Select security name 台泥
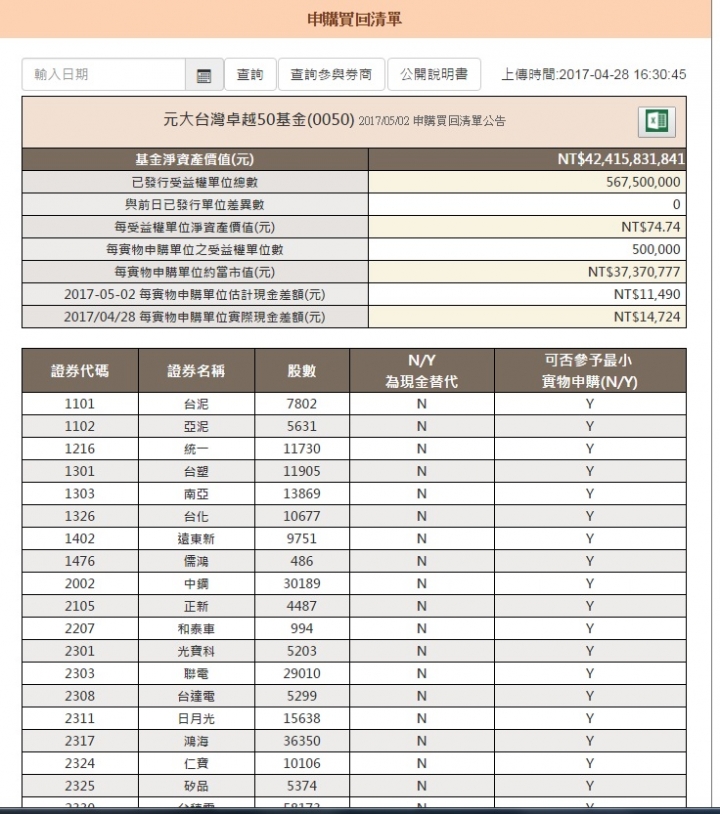 coord(196,404)
